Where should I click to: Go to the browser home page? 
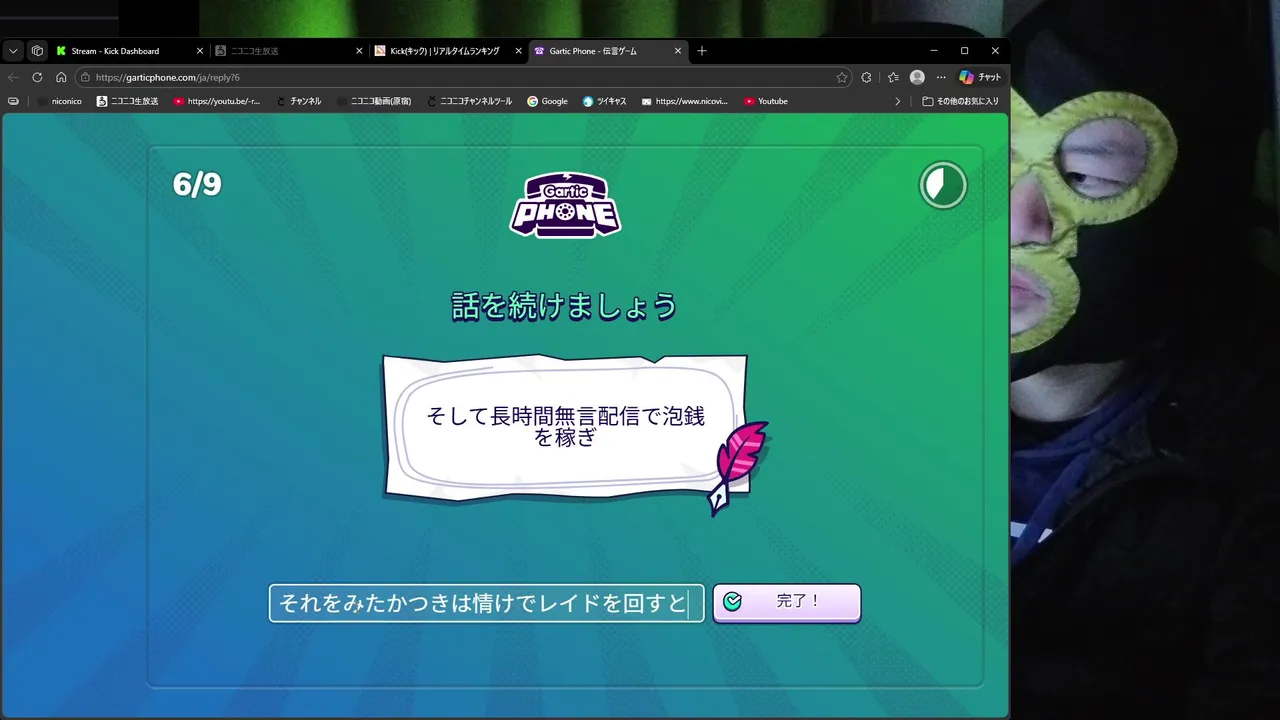tap(61, 77)
